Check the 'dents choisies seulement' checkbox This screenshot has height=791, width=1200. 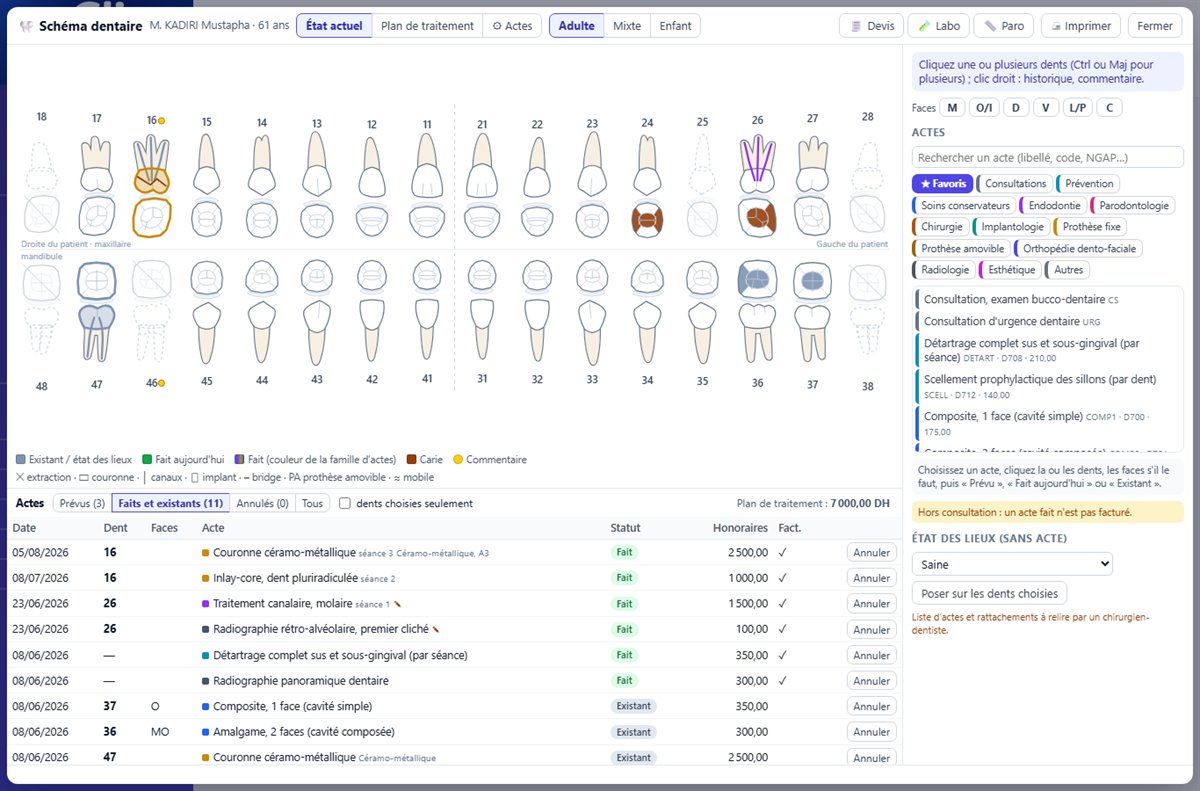point(346,504)
